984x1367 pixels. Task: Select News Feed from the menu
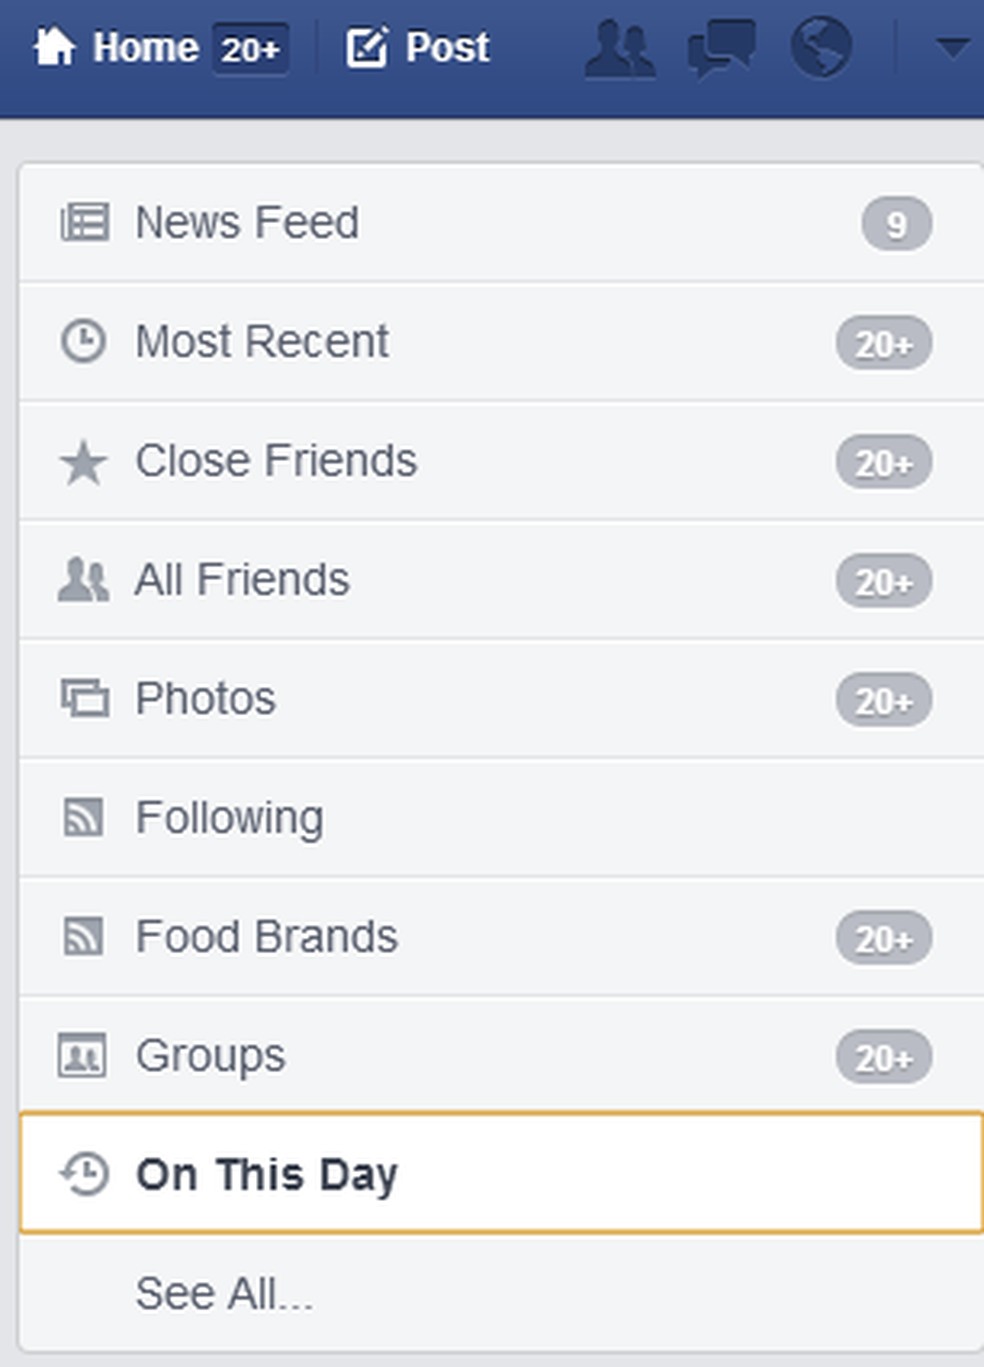click(247, 222)
